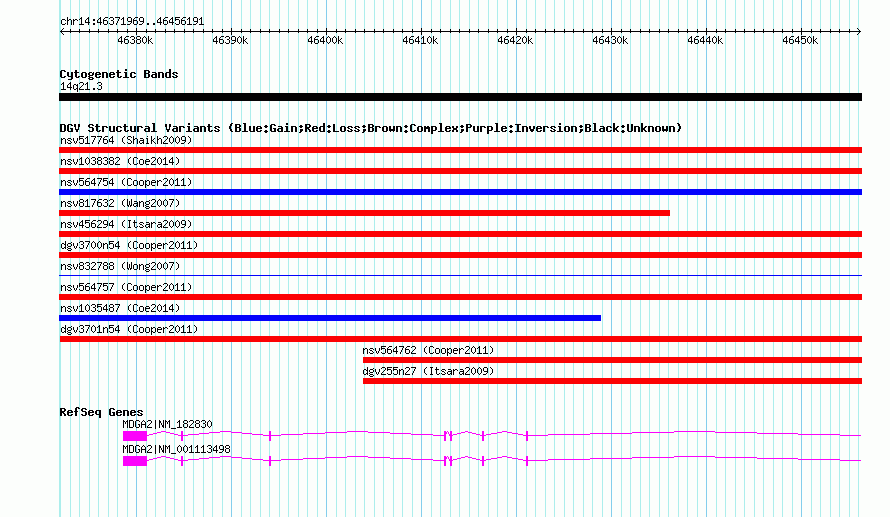This screenshot has width=890, height=517.
Task: Click the blue gain bar for nsv1035487
Action: pos(330,318)
